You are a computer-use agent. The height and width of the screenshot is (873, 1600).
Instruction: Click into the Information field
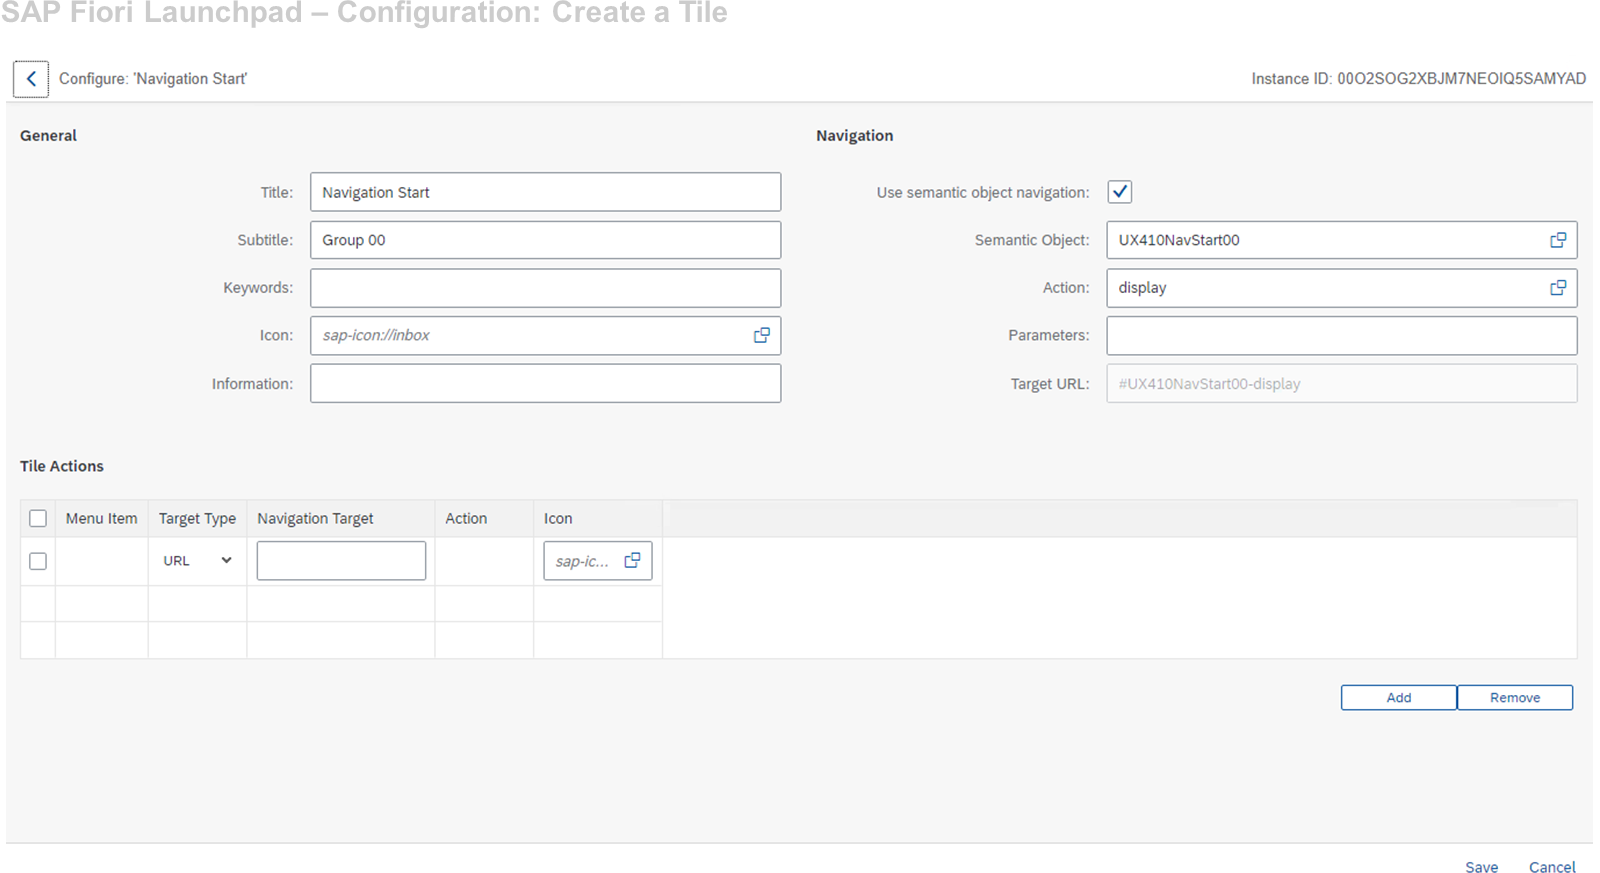pos(545,383)
